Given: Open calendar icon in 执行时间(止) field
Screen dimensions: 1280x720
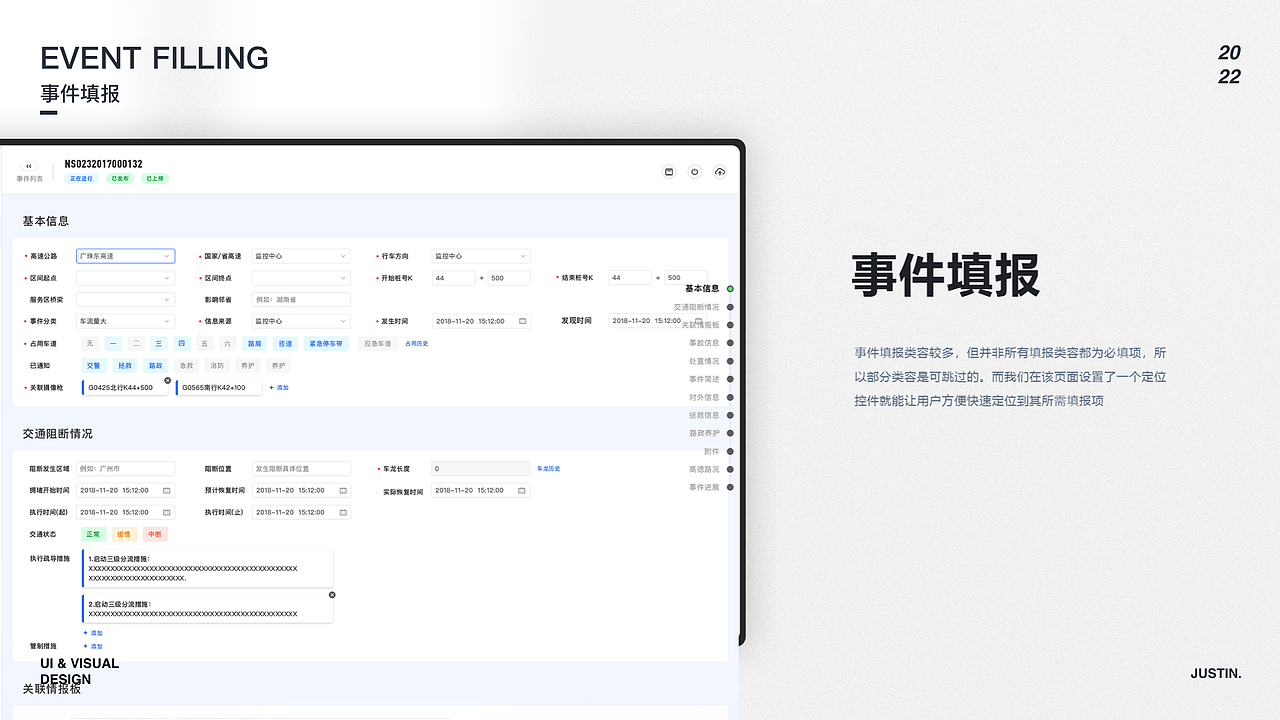Looking at the screenshot, I should coord(343,512).
